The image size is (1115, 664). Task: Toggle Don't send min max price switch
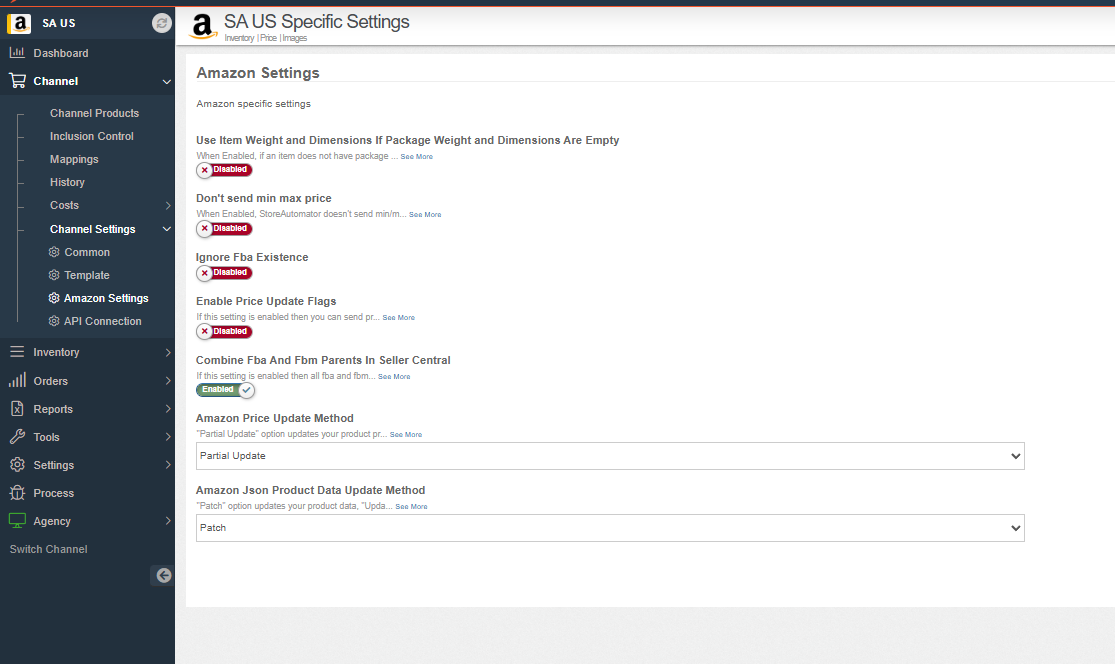pos(224,228)
